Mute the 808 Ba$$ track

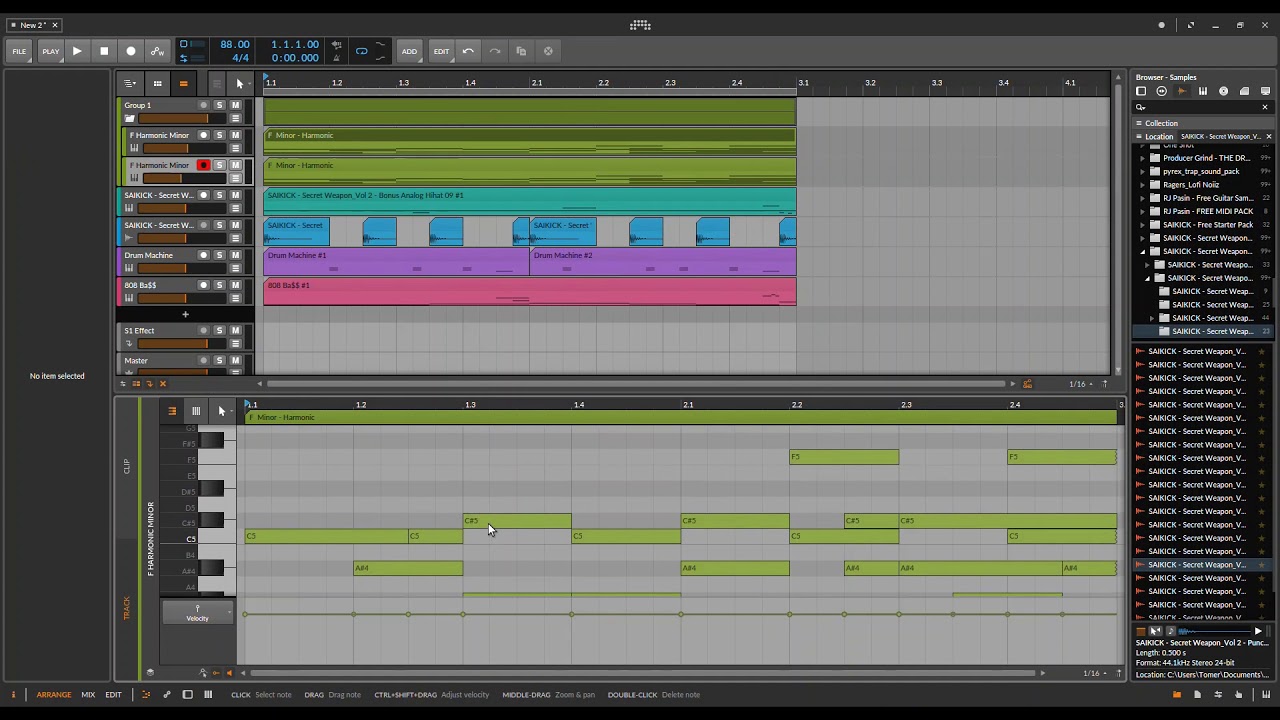click(x=235, y=285)
